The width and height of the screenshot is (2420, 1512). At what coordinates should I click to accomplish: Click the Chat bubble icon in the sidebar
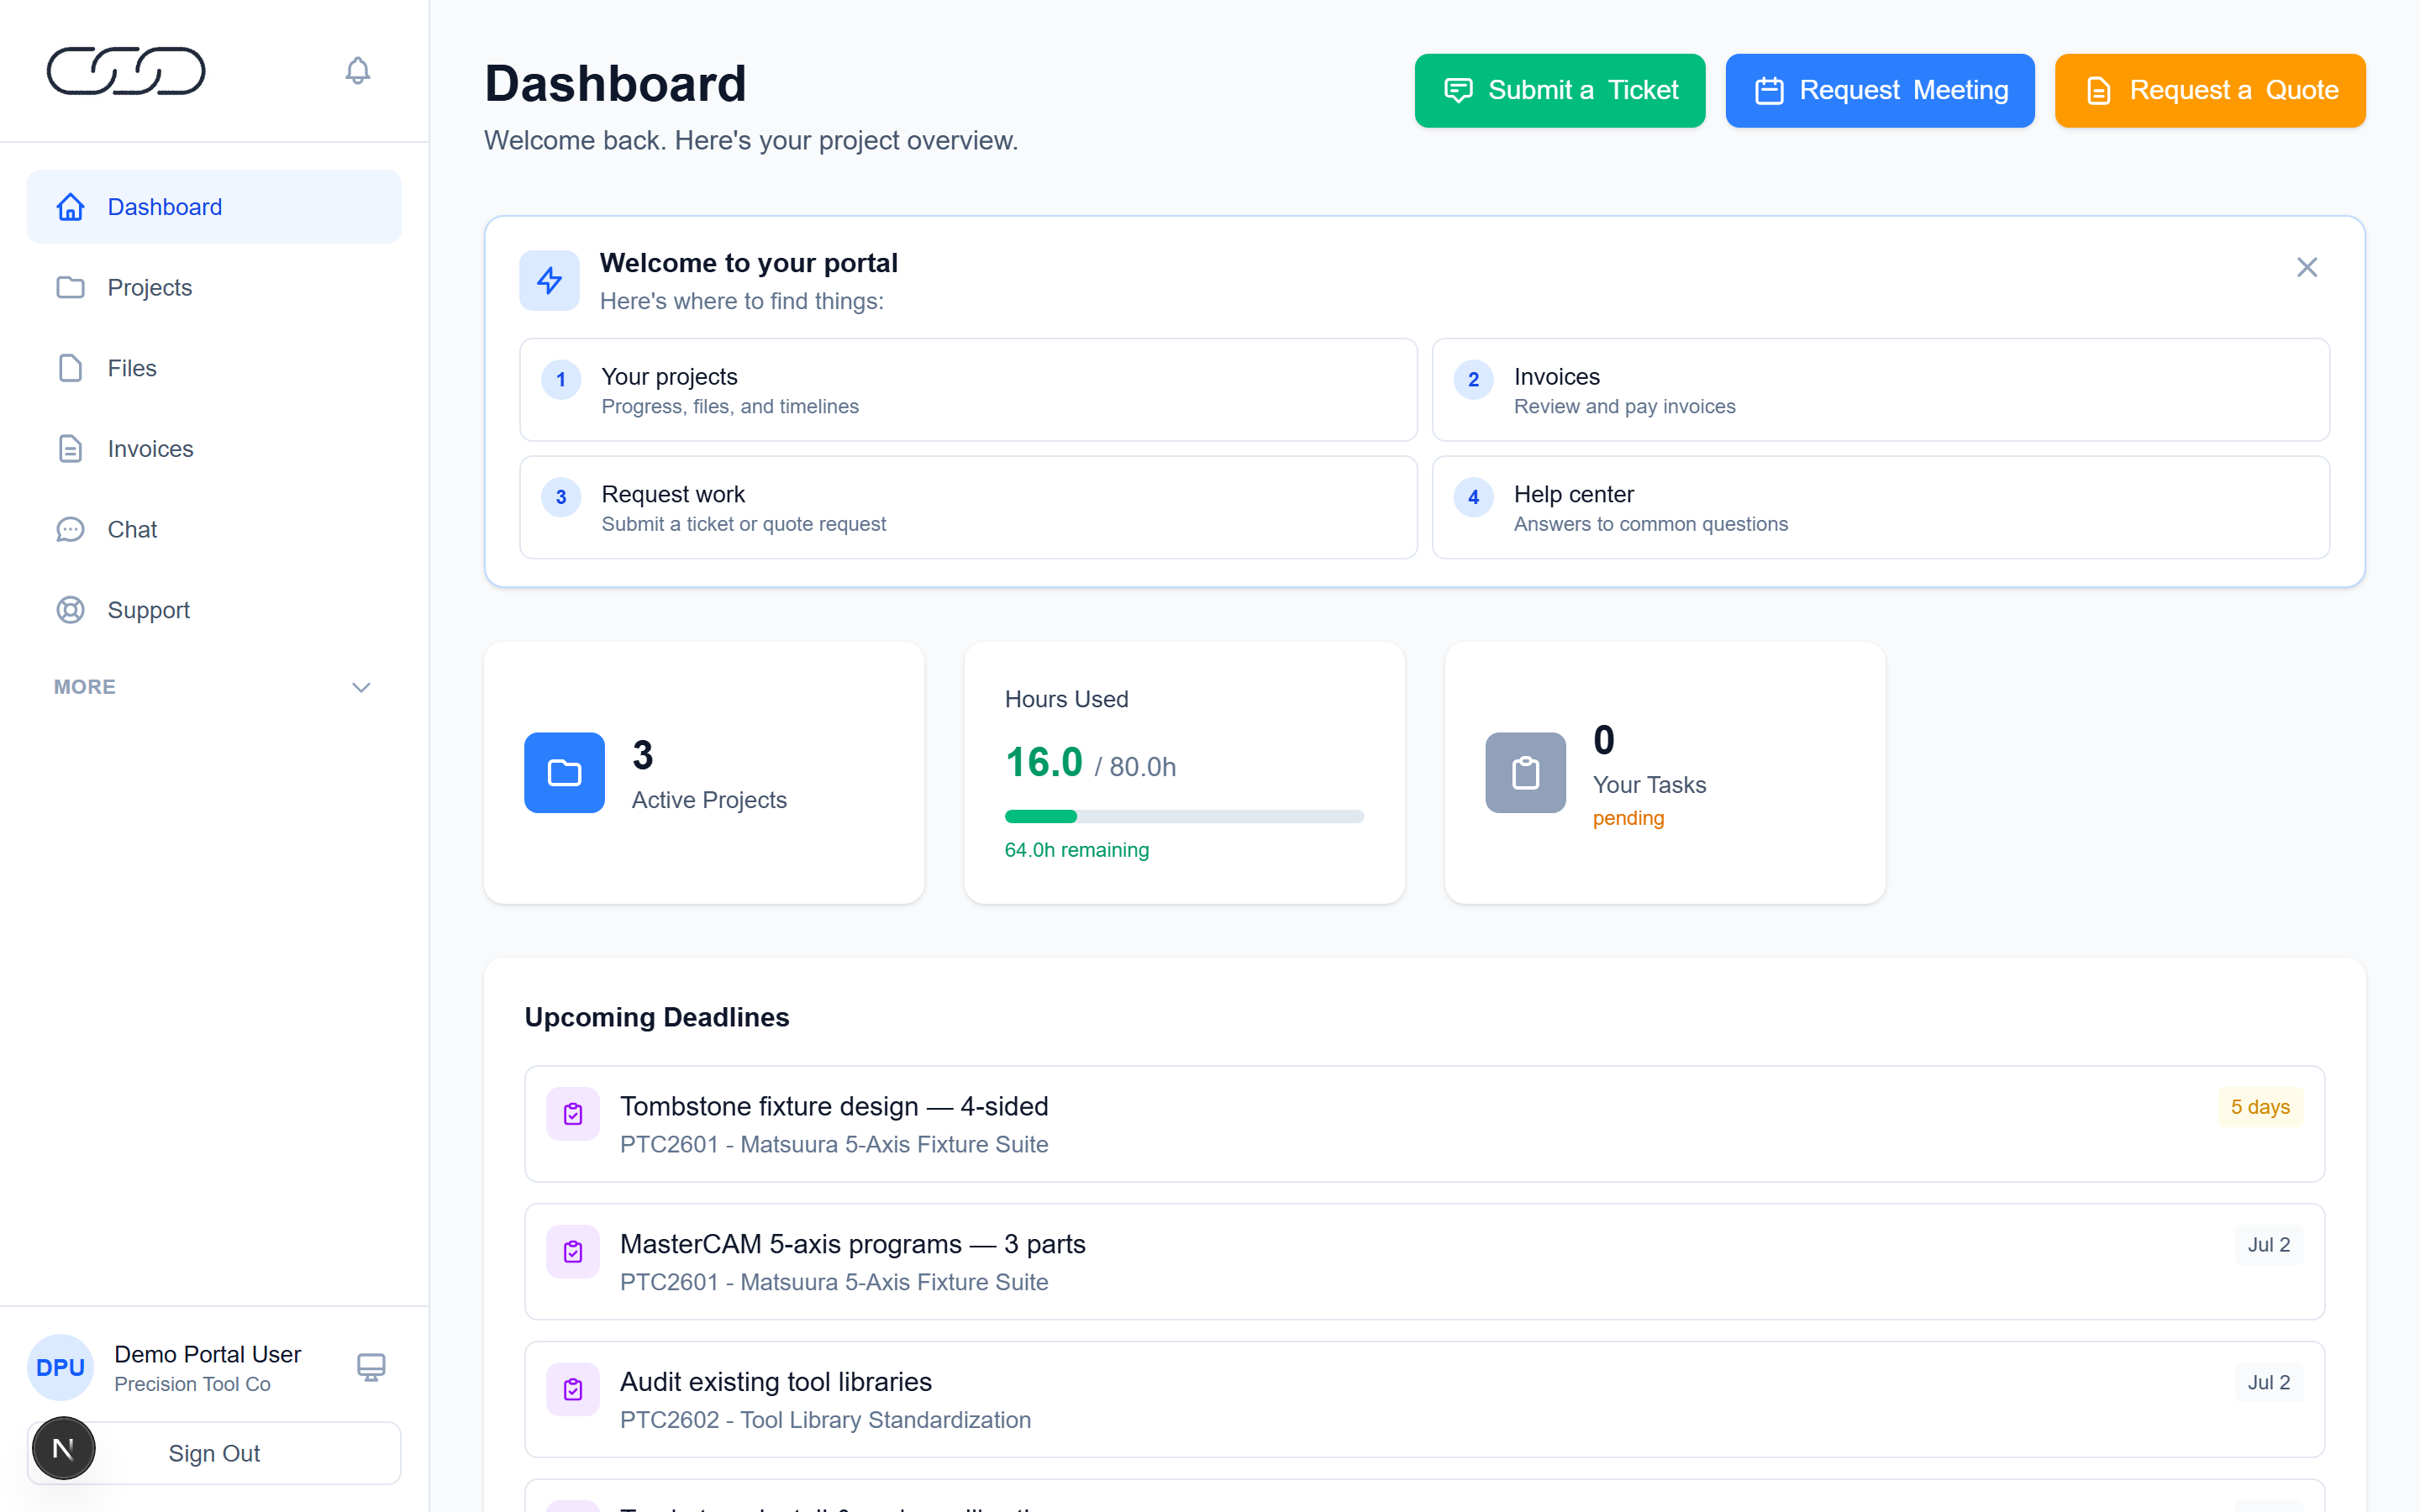click(x=70, y=529)
